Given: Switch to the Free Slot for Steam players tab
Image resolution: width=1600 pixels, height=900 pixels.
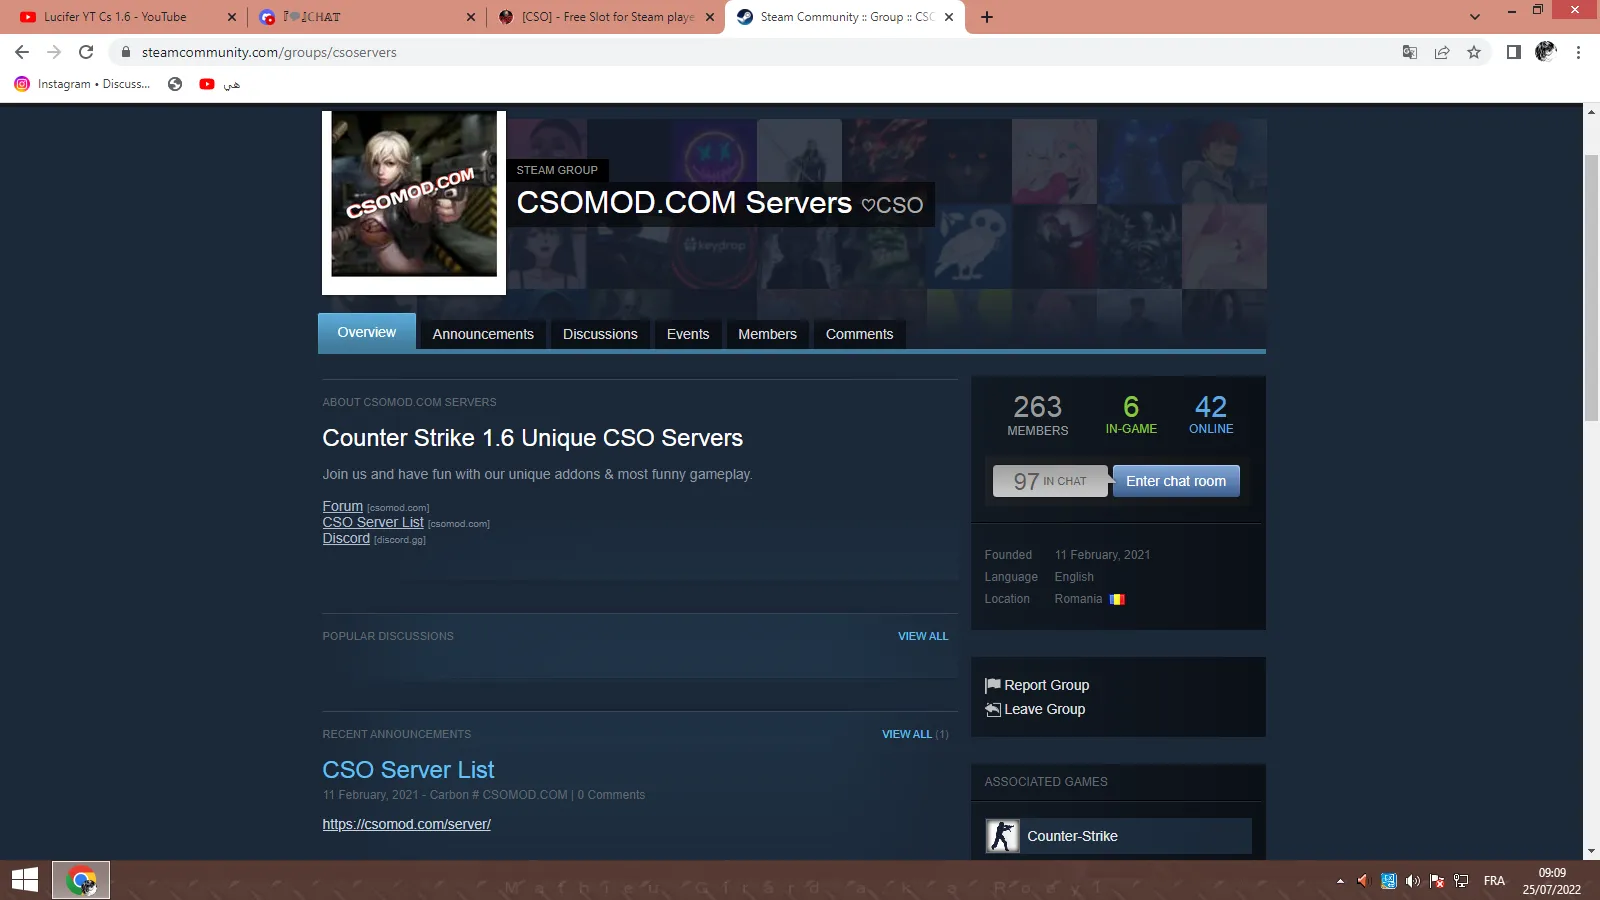Looking at the screenshot, I should [606, 17].
